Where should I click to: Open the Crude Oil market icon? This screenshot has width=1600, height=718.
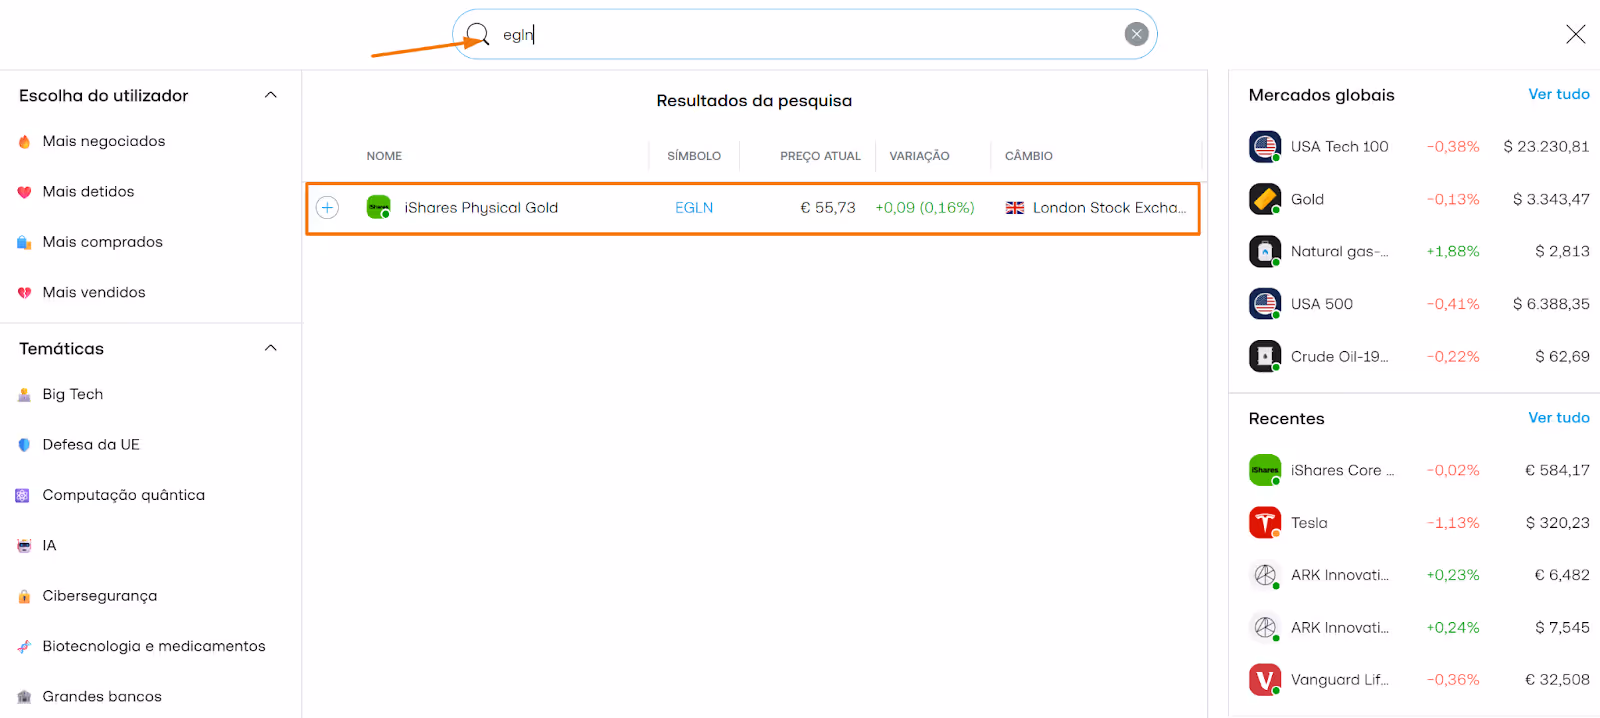click(1265, 356)
